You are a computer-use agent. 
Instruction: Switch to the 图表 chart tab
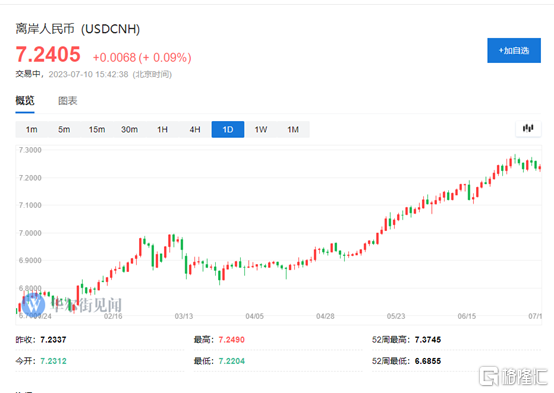pyautogui.click(x=67, y=101)
